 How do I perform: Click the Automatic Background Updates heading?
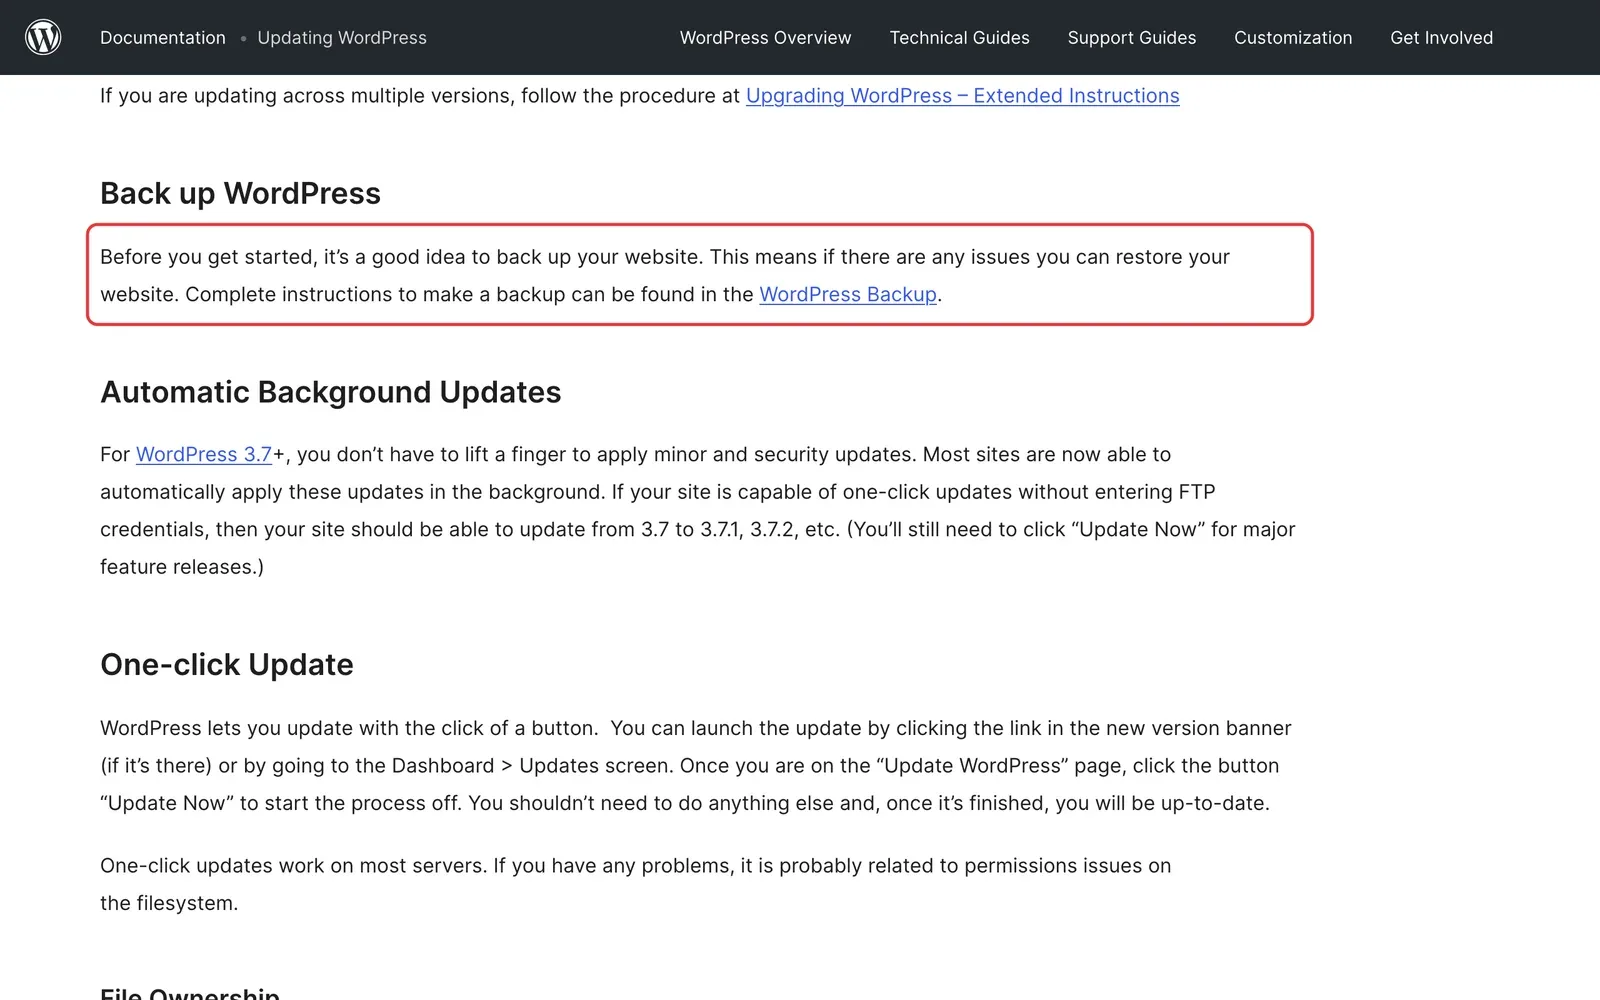(331, 392)
